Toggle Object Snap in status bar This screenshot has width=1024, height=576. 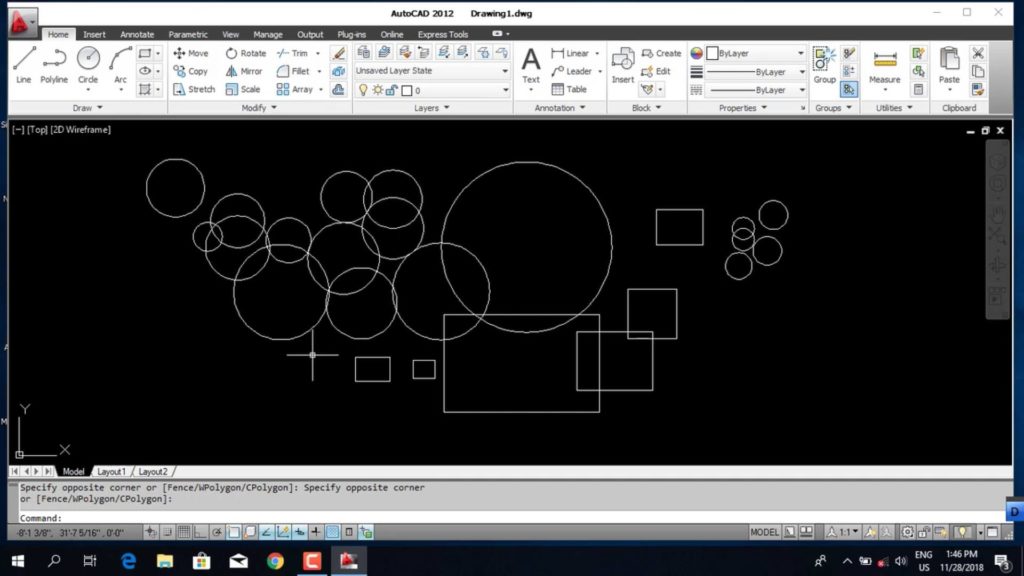pyautogui.click(x=233, y=532)
